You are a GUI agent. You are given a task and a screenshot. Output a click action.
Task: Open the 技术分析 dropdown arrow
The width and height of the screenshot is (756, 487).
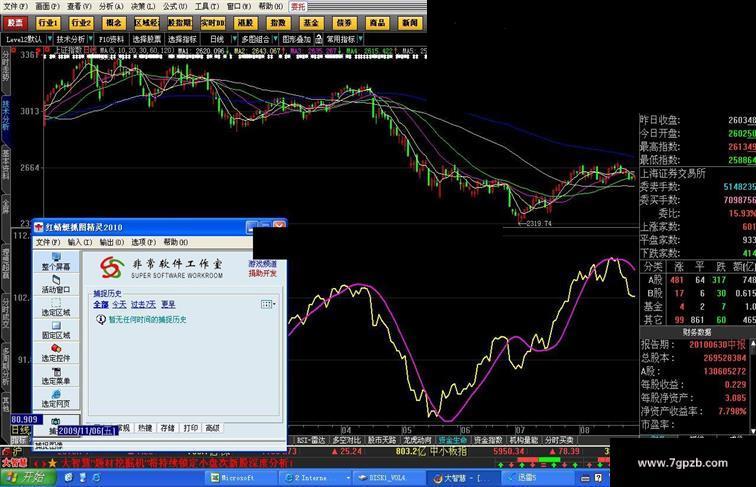(x=90, y=39)
